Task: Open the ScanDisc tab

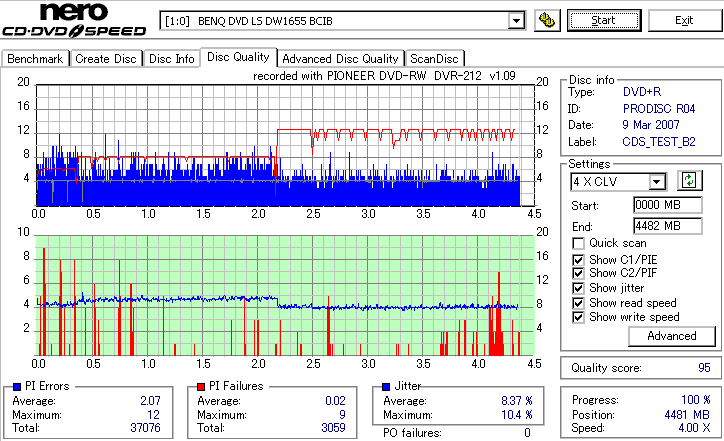Action: (434, 59)
